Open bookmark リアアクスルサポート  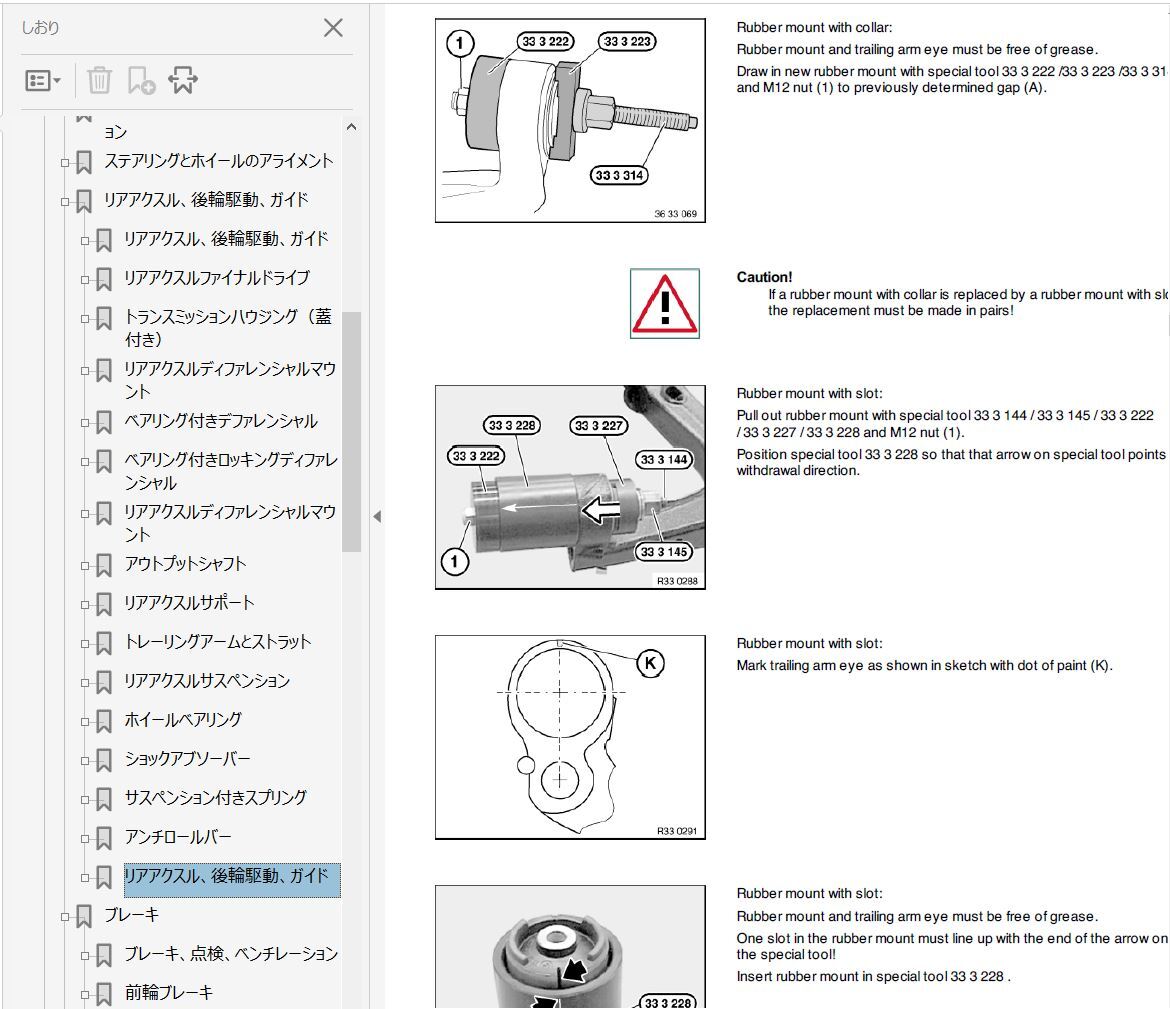point(190,603)
